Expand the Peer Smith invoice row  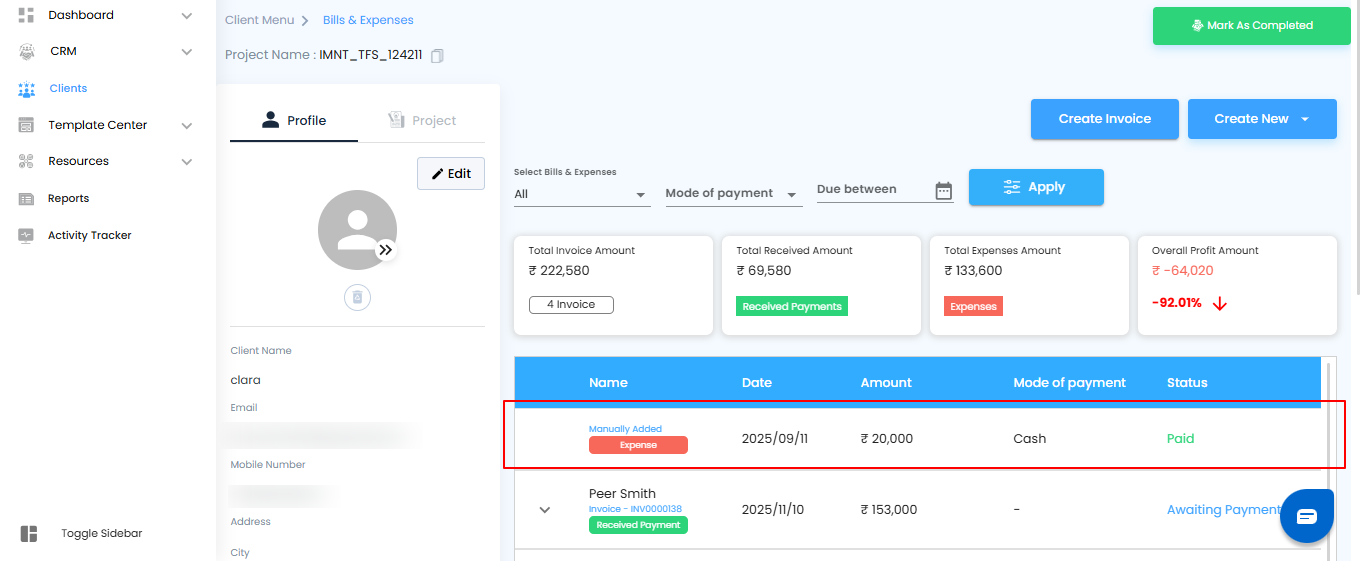[x=545, y=510]
